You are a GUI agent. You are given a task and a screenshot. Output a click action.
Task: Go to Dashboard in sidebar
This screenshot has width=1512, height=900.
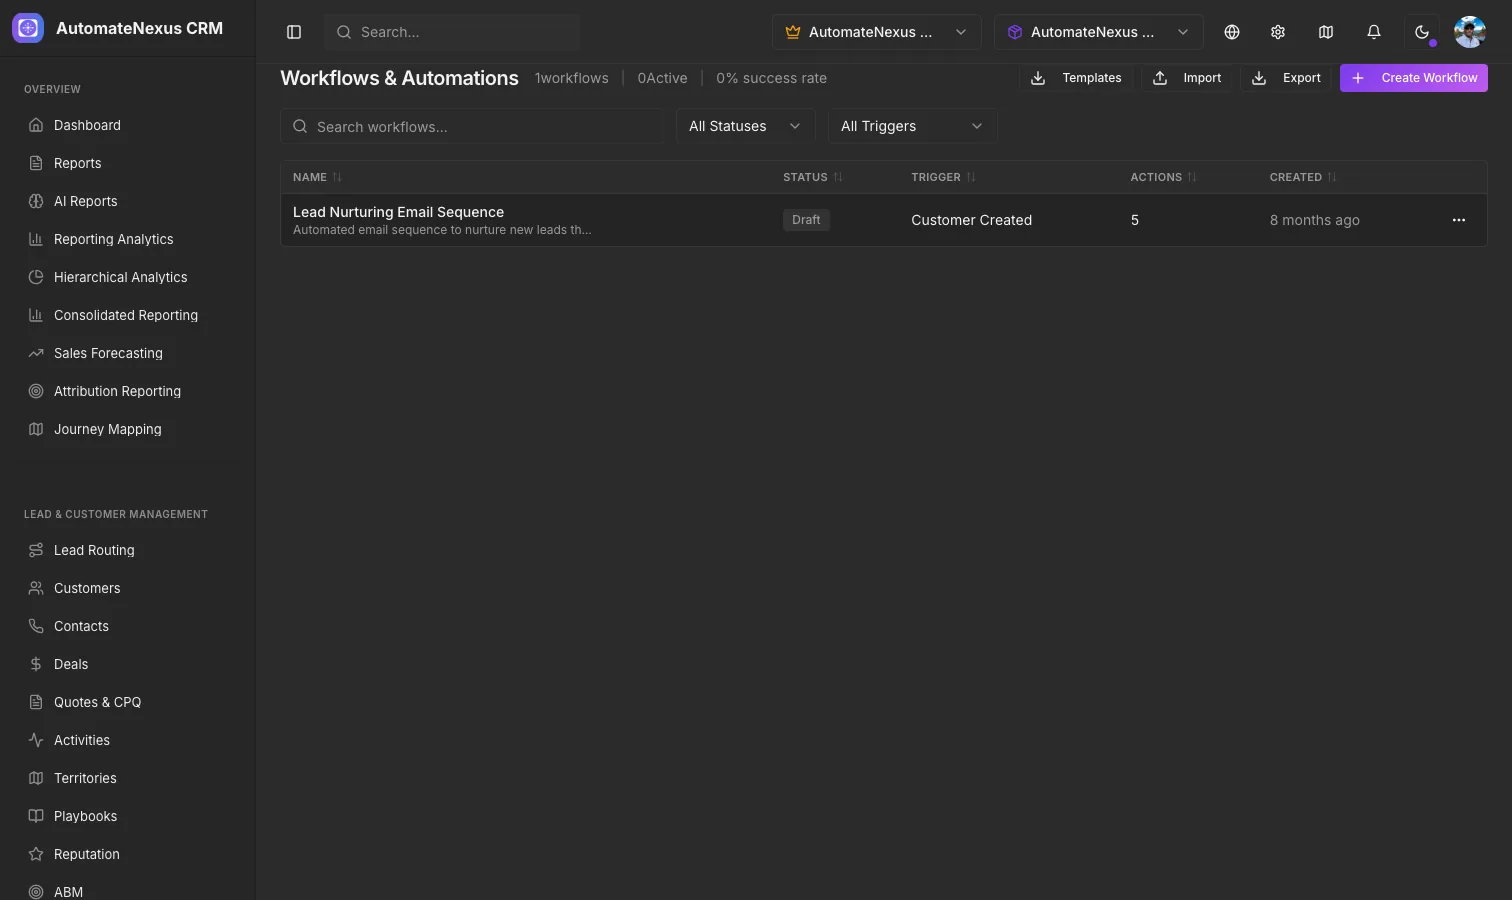click(128, 125)
